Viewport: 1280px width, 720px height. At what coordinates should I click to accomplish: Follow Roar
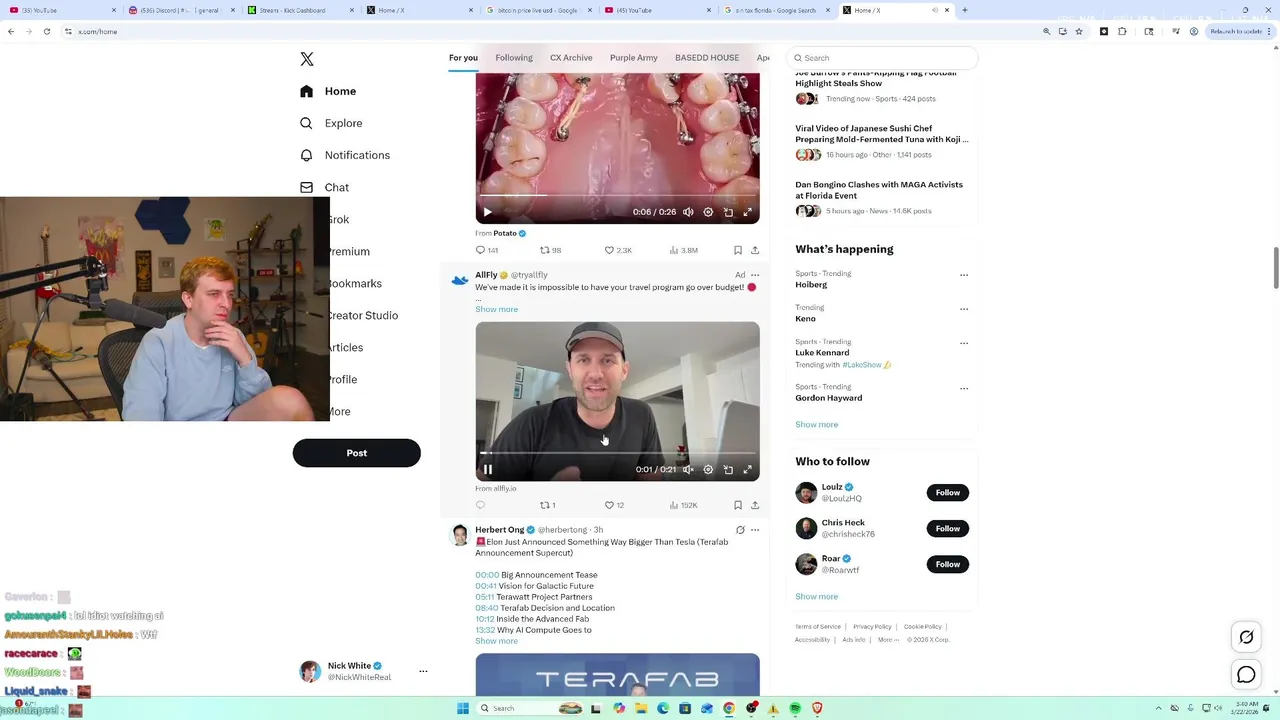pyautogui.click(x=948, y=564)
